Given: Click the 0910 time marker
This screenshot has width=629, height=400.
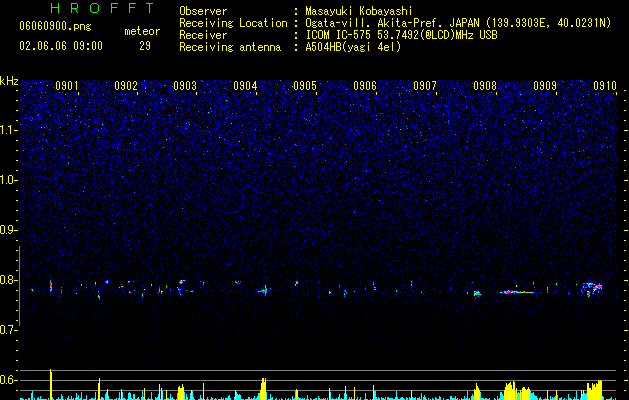Looking at the screenshot, I should pos(605,86).
